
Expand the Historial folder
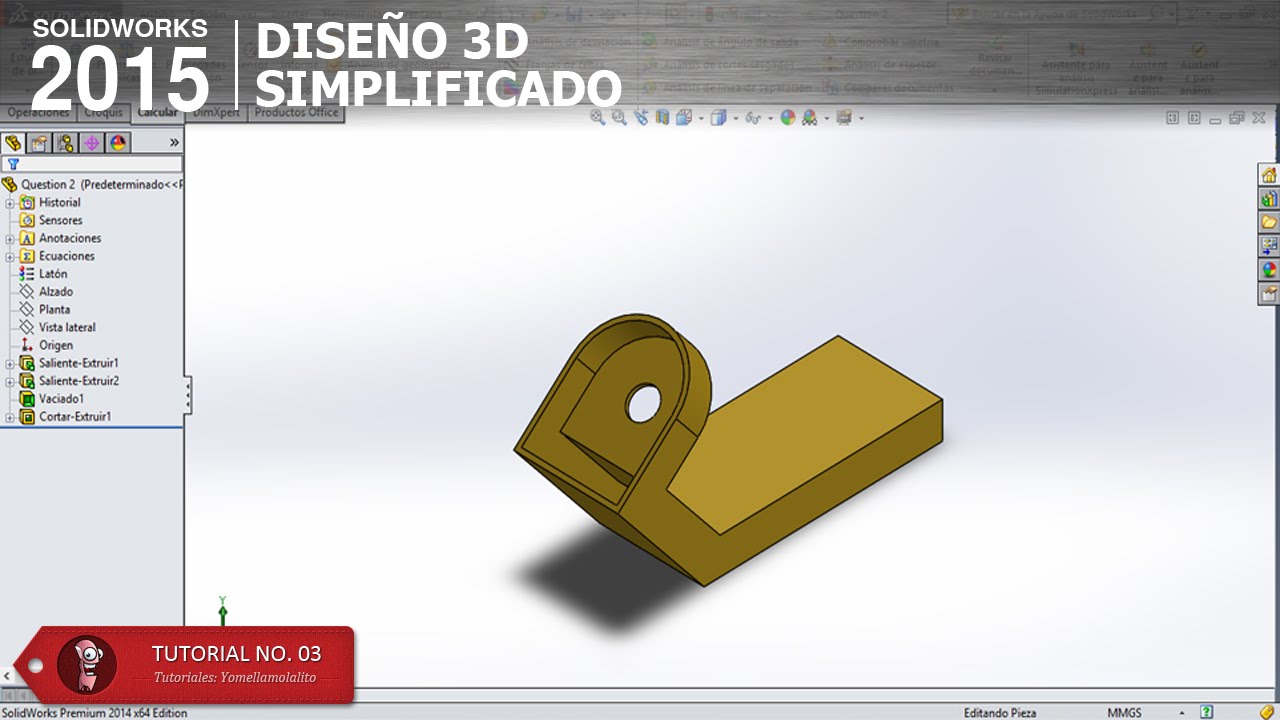point(10,203)
